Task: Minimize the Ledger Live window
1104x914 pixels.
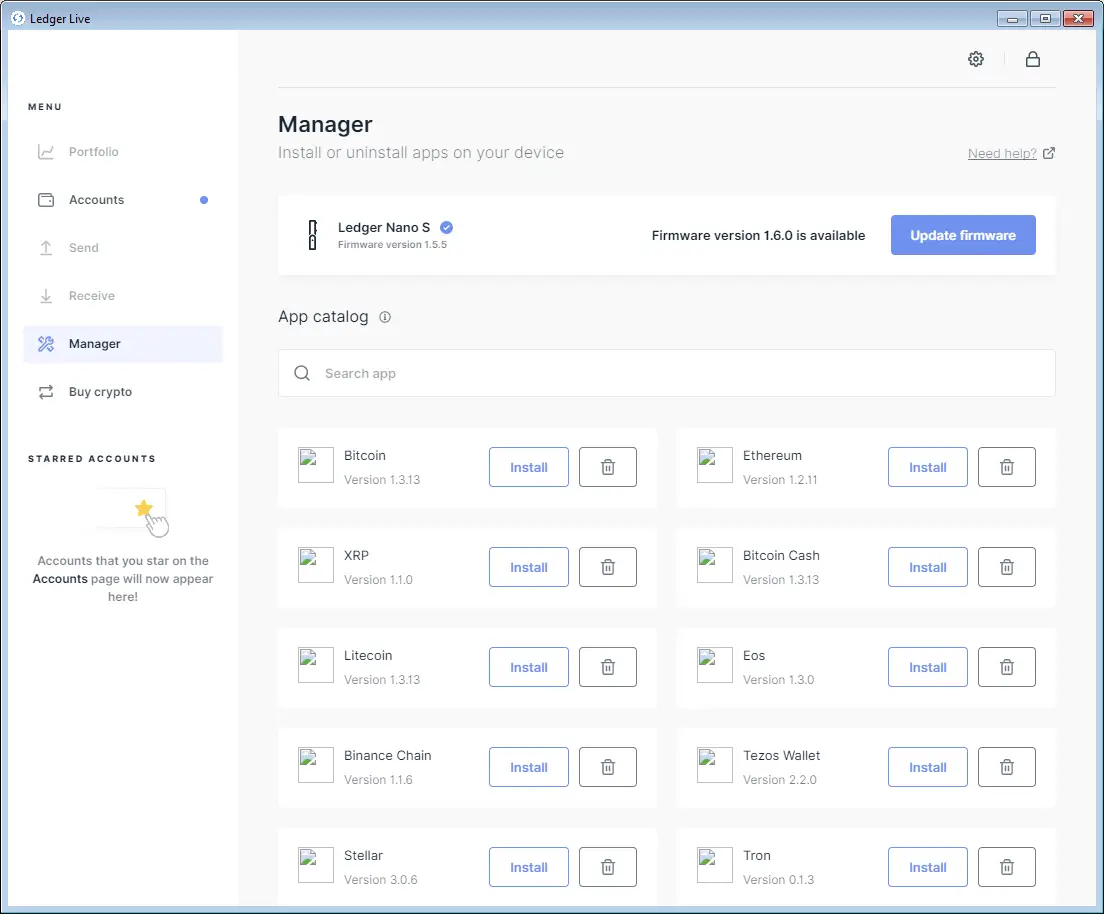Action: [x=1012, y=19]
